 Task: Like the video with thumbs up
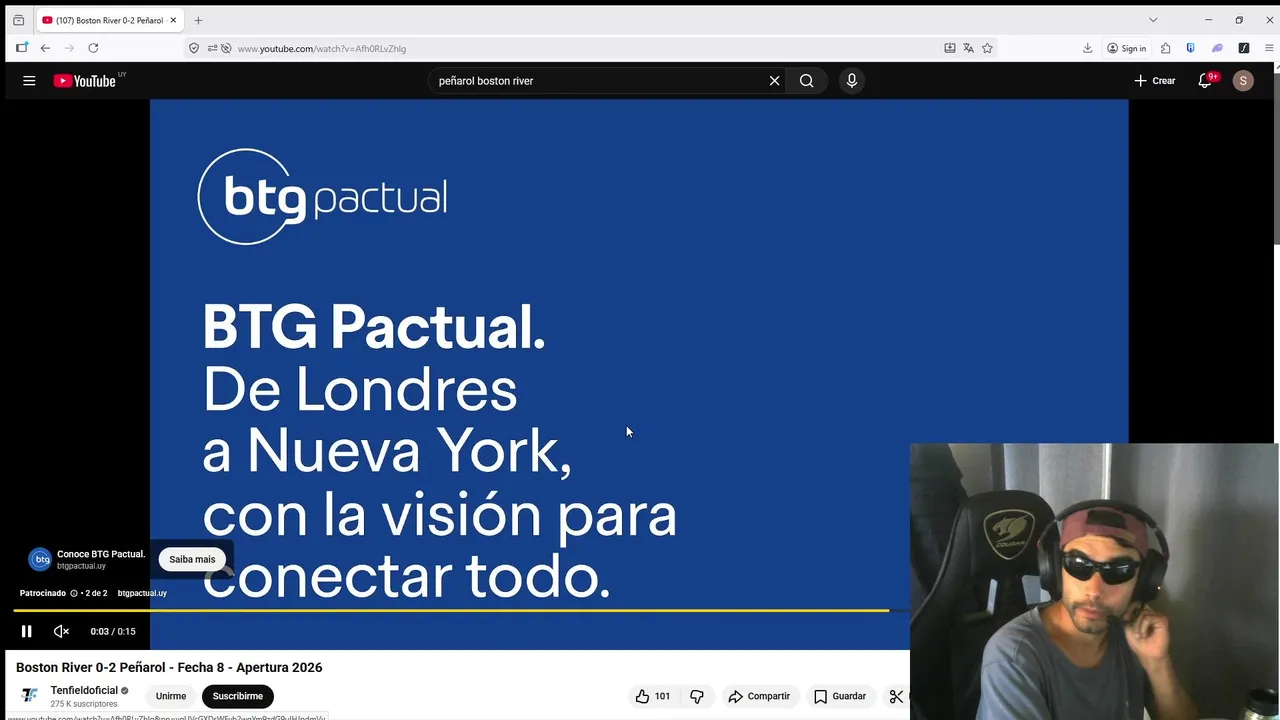tap(652, 696)
